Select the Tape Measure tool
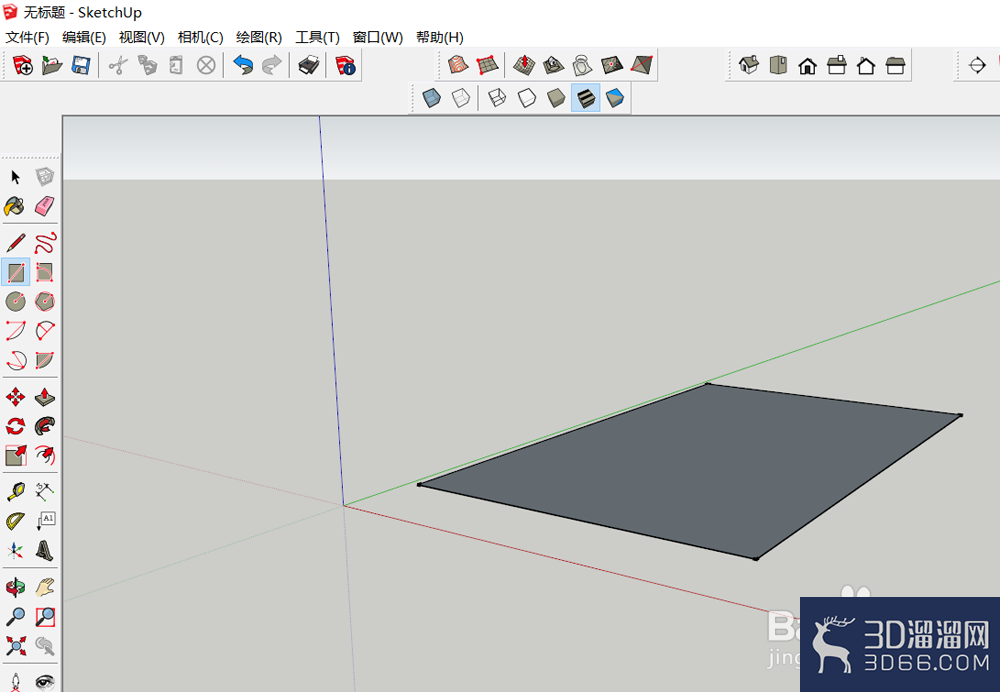 coord(15,492)
